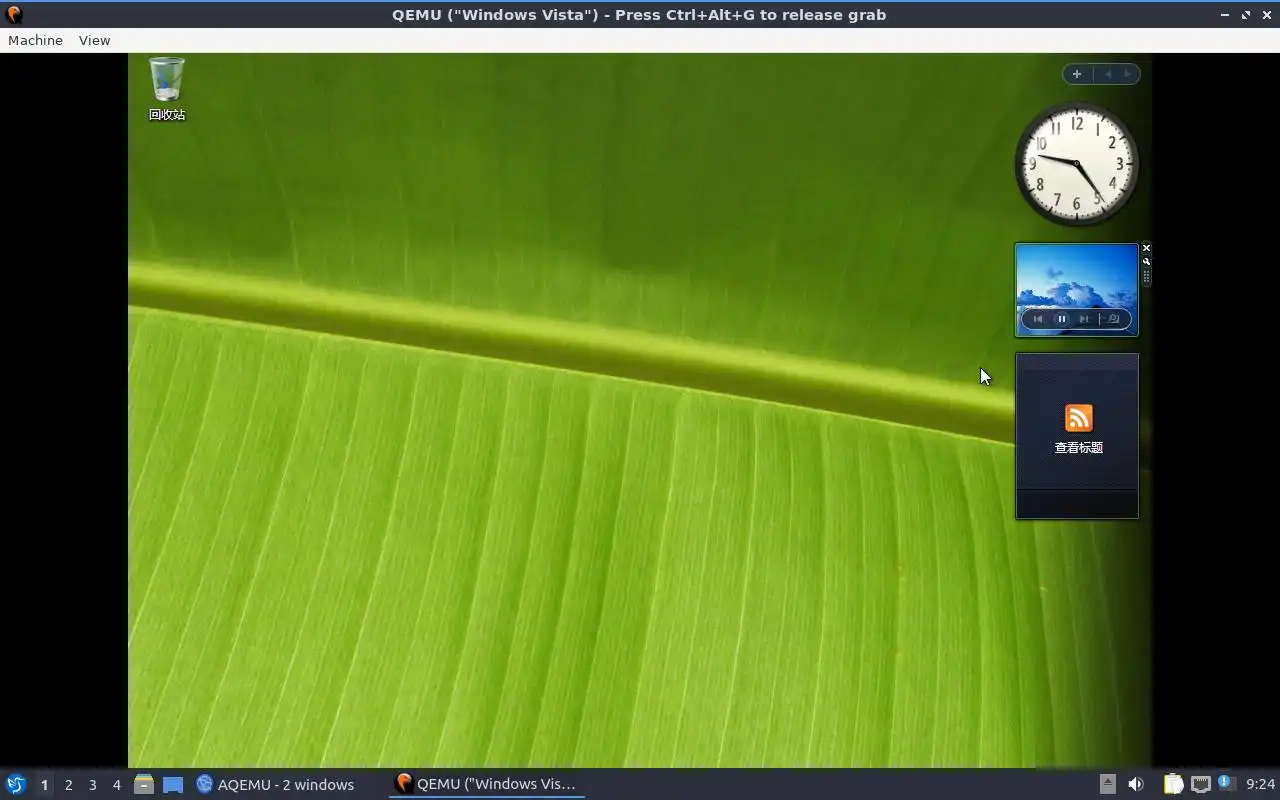1280x800 pixels.
Task: Open the notification tray icon with exclamation
Action: click(x=1227, y=783)
